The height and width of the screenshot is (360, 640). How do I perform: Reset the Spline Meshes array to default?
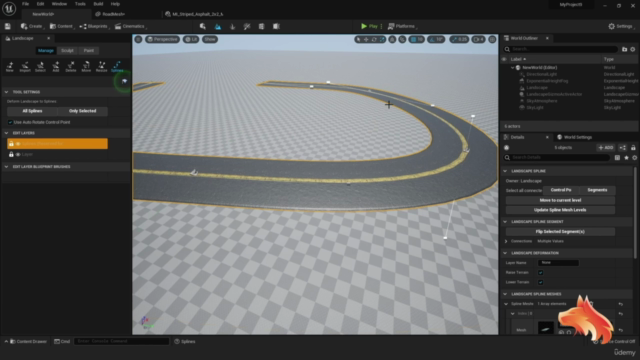tap(620, 304)
